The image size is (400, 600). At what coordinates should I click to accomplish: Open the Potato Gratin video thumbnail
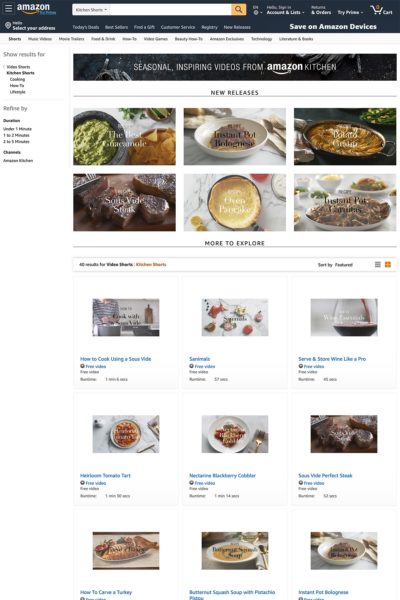(345, 137)
